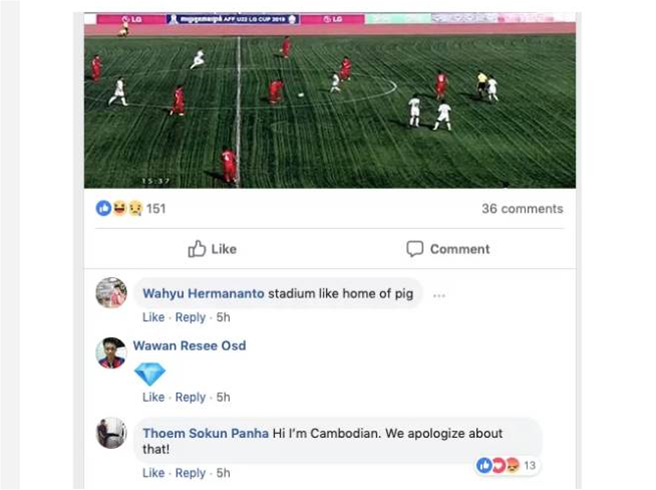656x490 pixels.
Task: Click the Comment speech bubble button
Action: (448, 249)
